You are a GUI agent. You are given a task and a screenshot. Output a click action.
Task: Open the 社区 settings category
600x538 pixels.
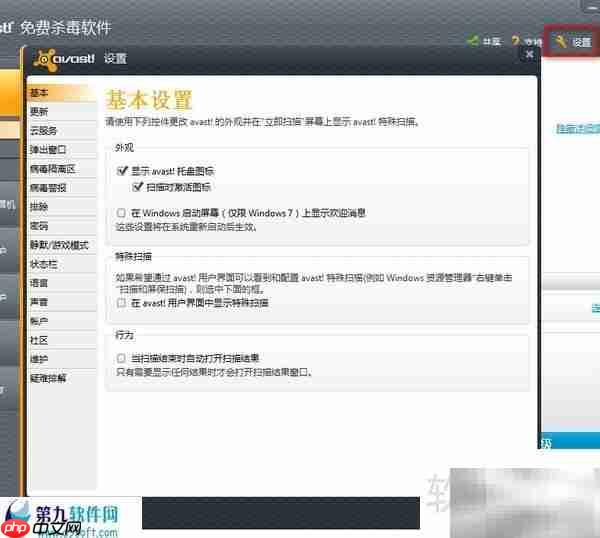[x=62, y=340]
